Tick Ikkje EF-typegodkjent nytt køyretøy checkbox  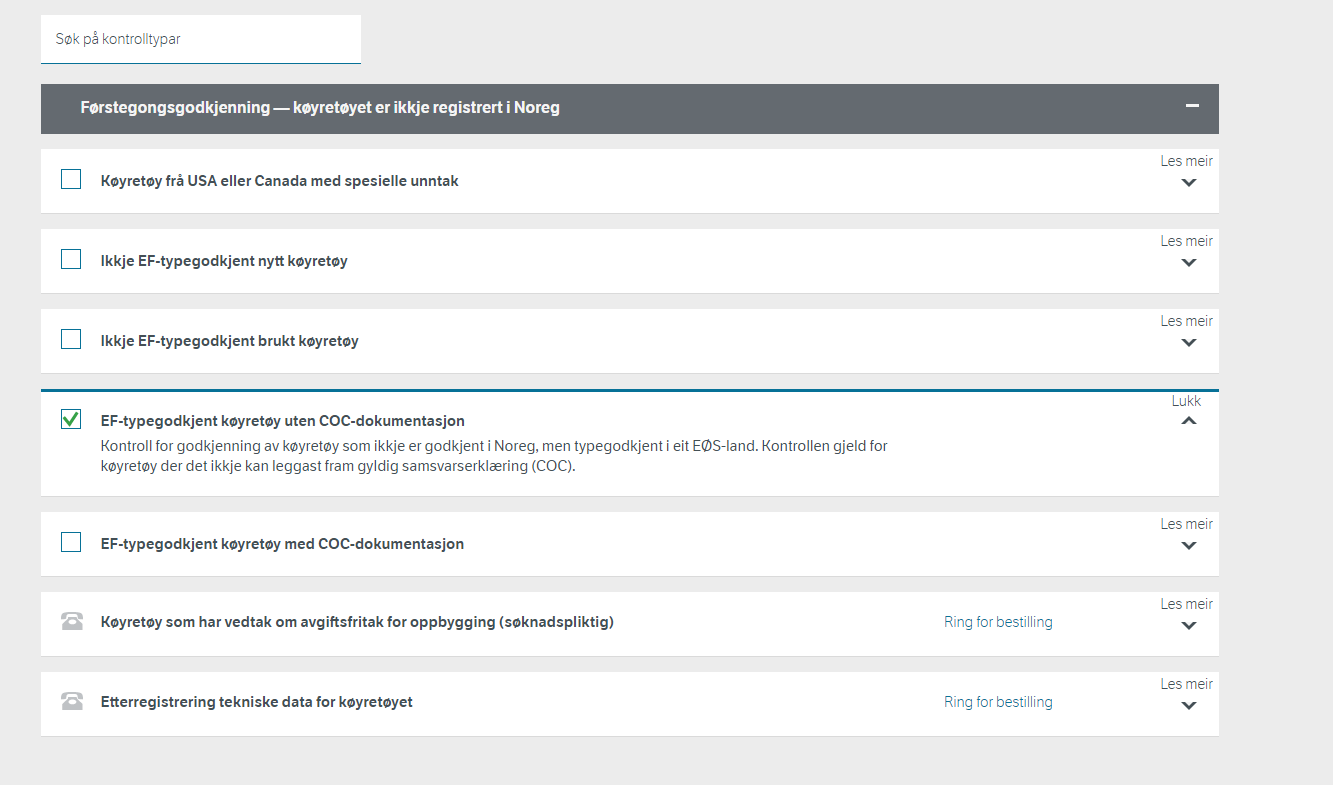(71, 260)
